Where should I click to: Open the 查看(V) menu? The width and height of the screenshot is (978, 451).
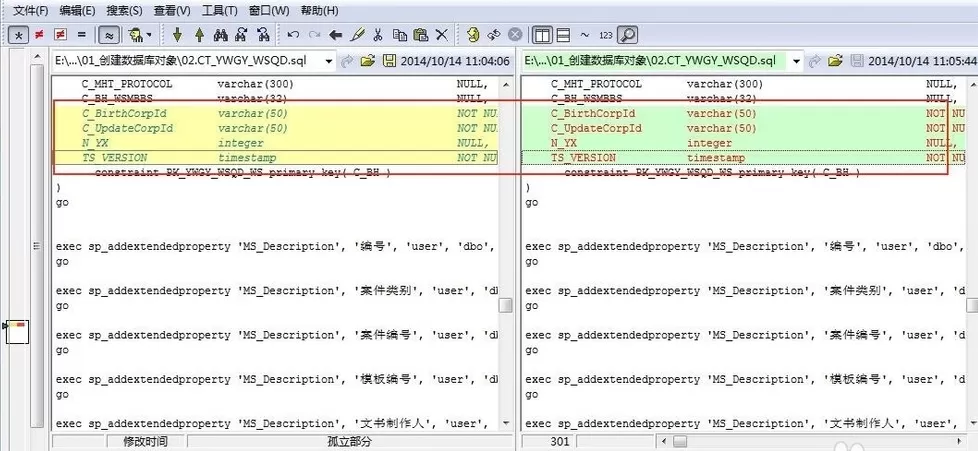click(172, 11)
